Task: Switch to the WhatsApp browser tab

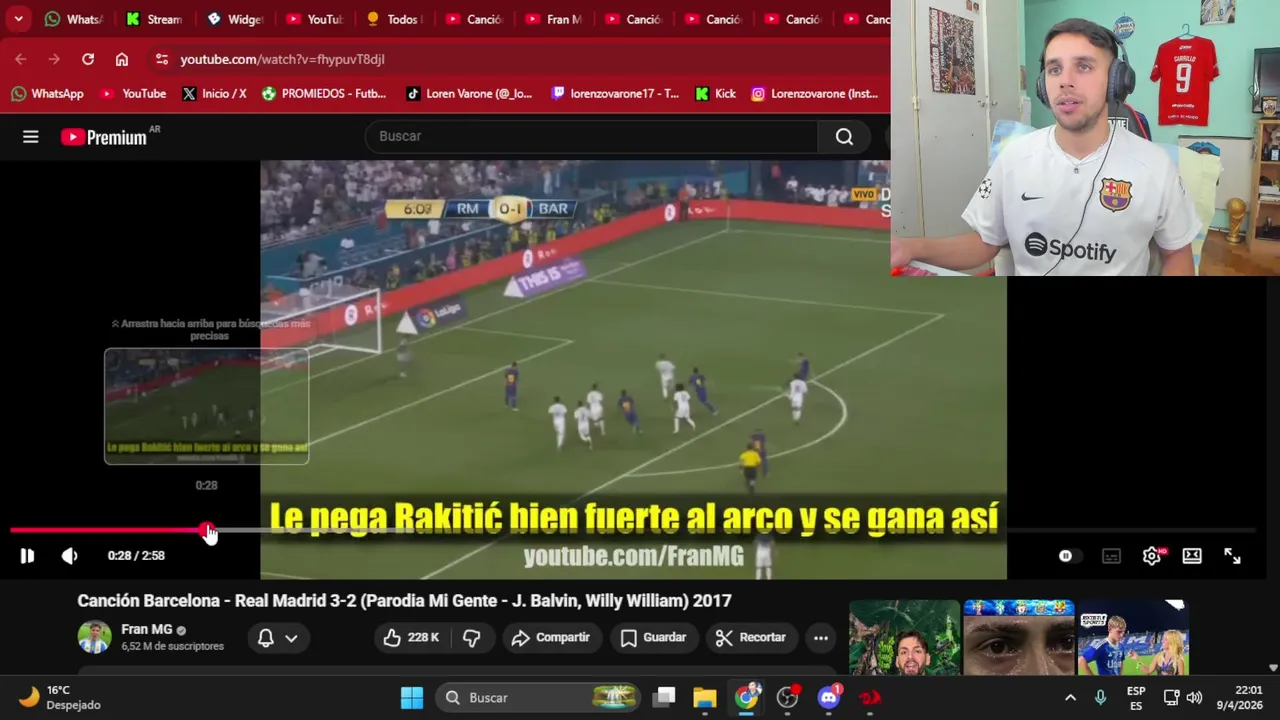Action: click(73, 19)
